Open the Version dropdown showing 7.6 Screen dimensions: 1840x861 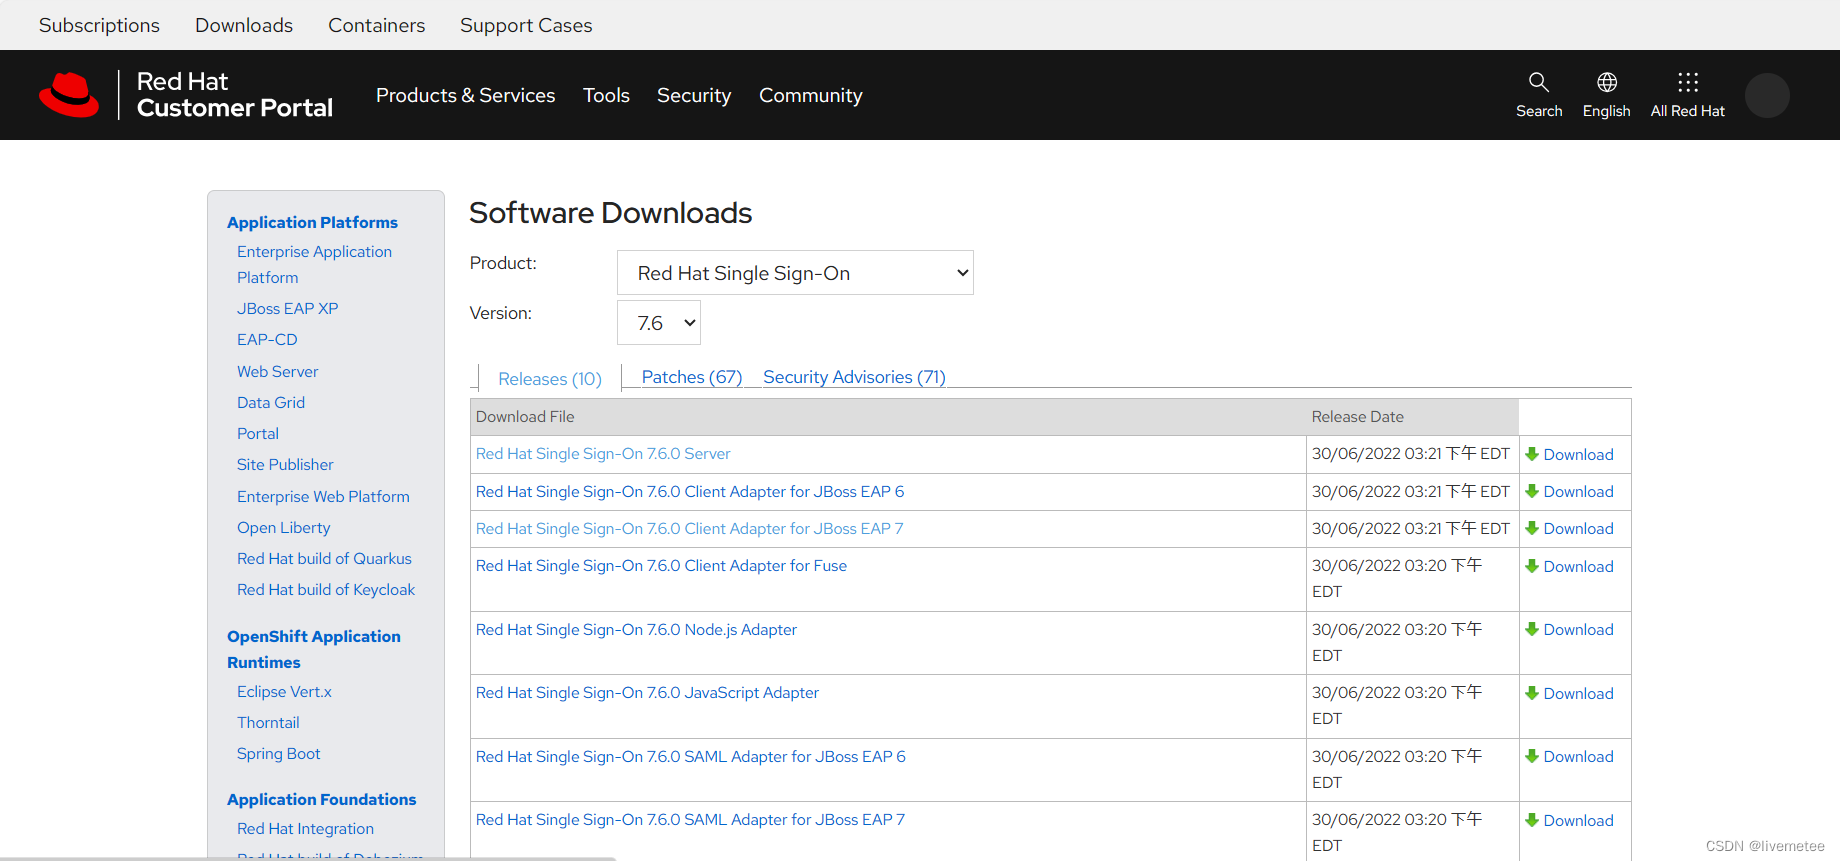pyautogui.click(x=659, y=323)
